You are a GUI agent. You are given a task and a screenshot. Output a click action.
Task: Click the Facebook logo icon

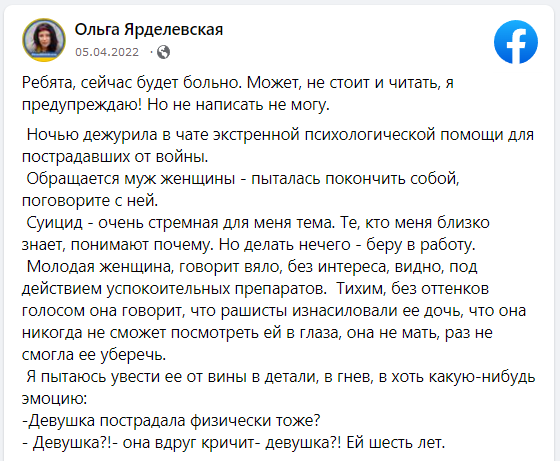516,42
